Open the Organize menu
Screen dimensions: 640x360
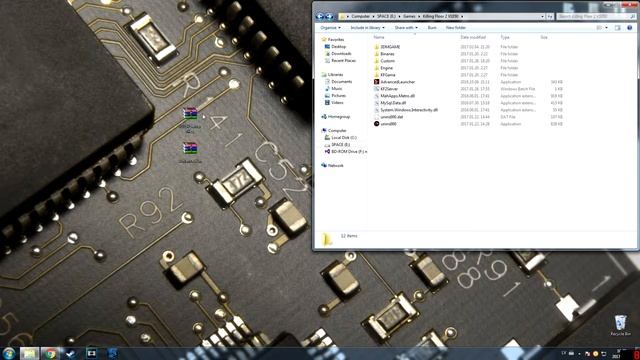pyautogui.click(x=330, y=28)
